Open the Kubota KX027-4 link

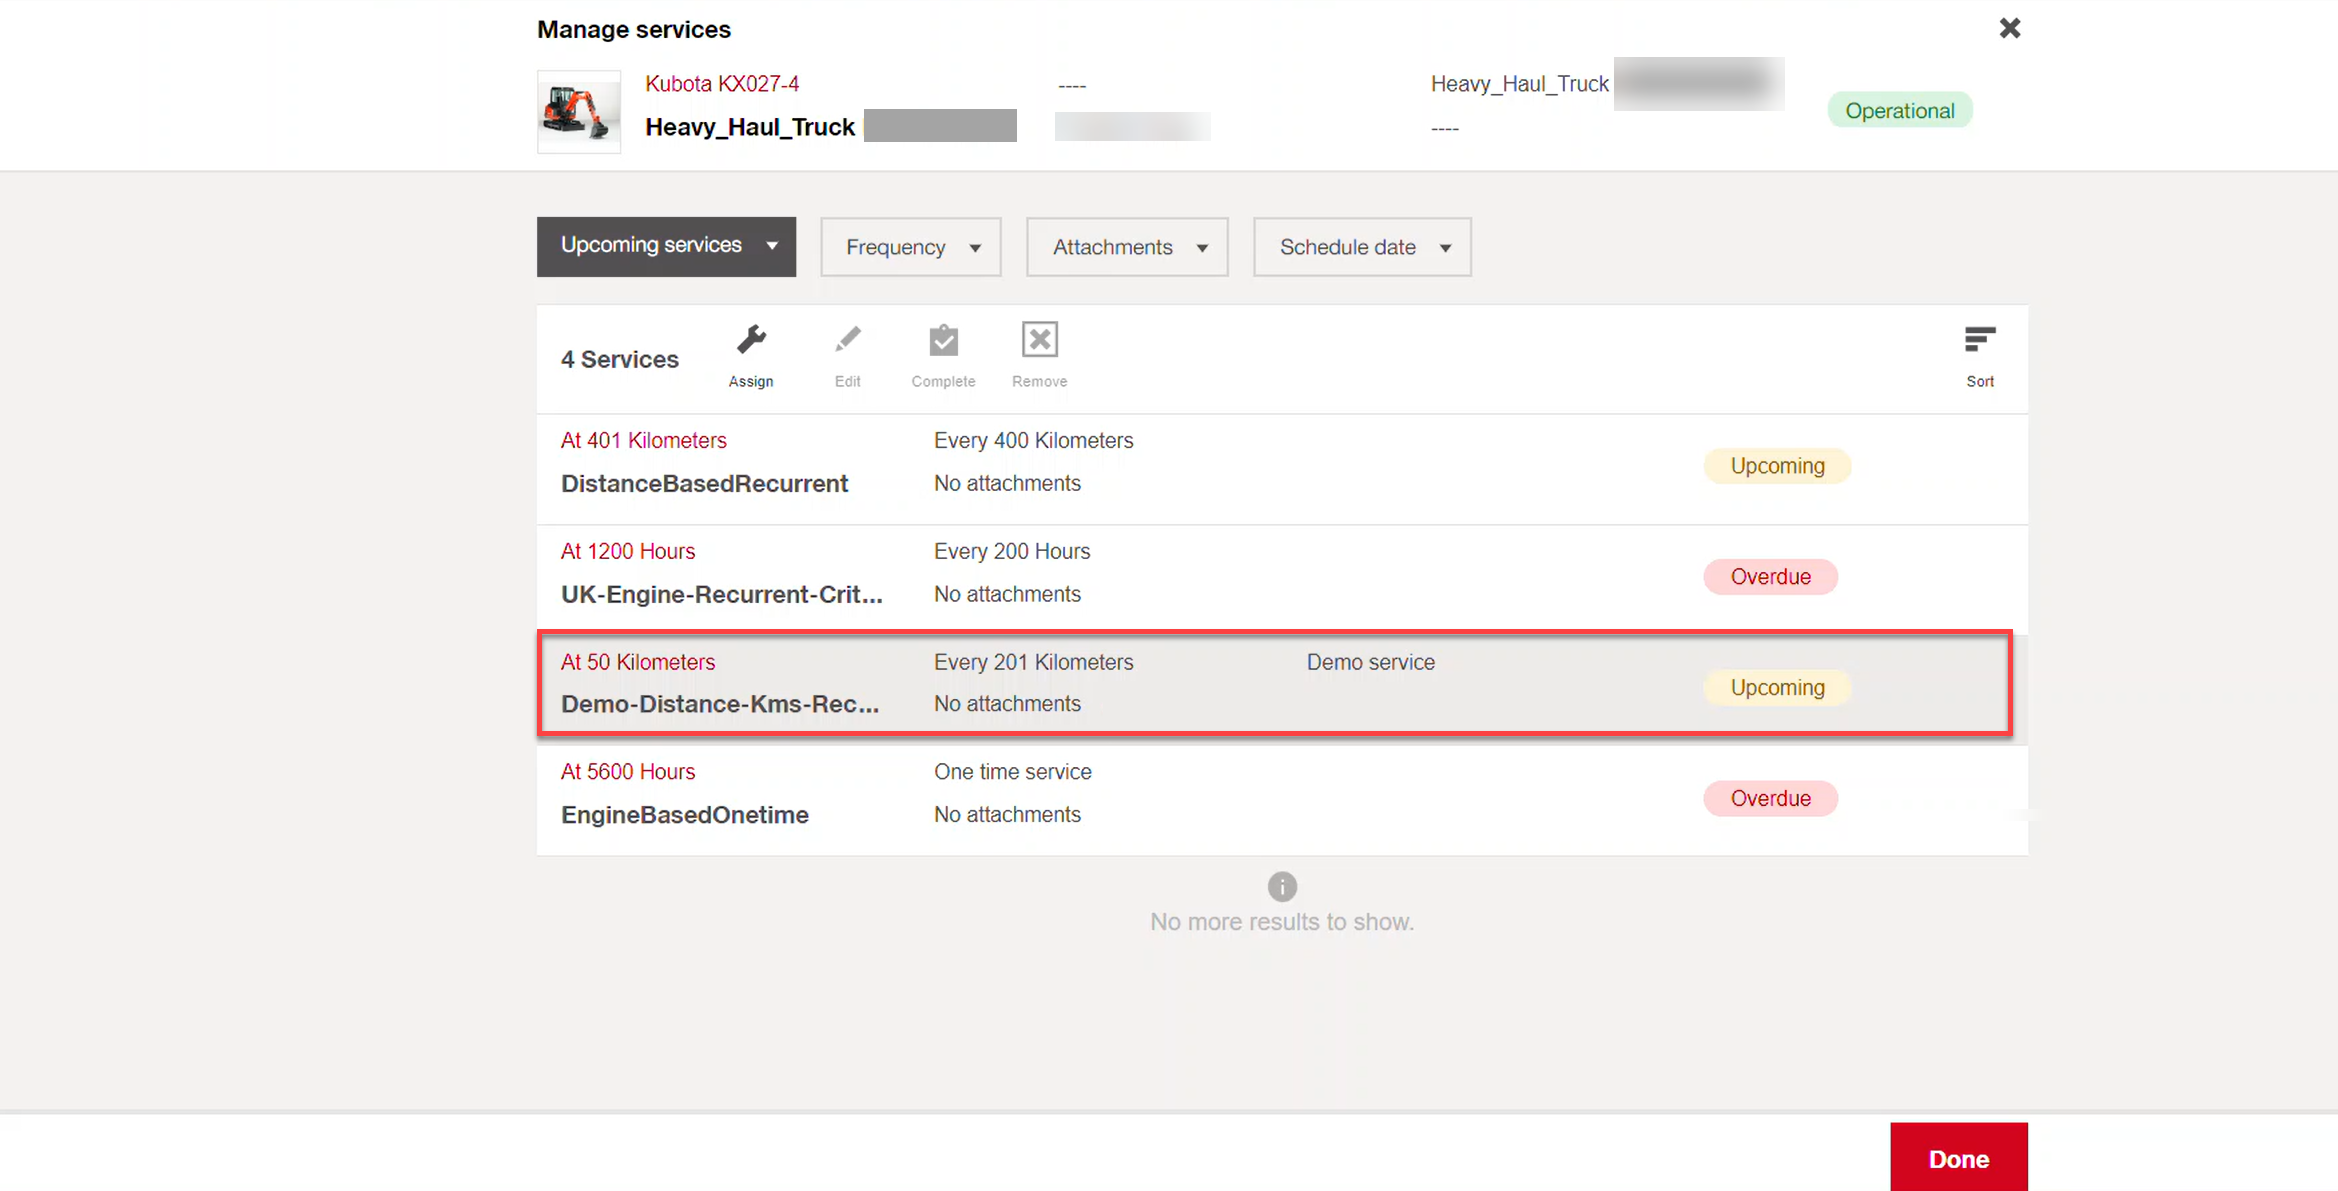(x=721, y=84)
